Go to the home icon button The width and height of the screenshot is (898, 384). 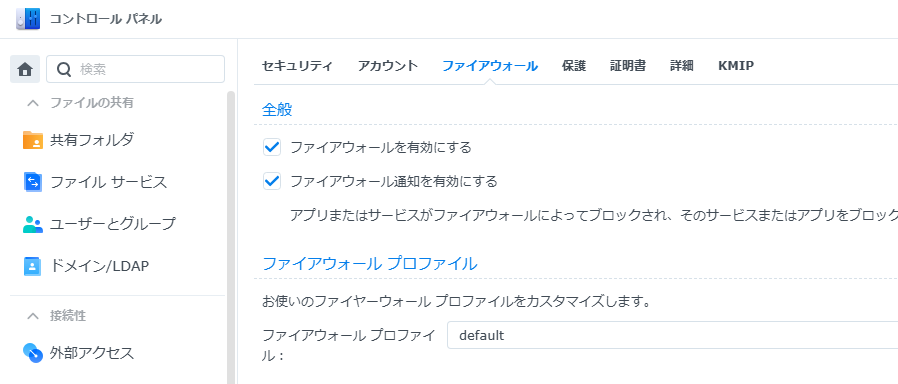pyautogui.click(x=25, y=69)
